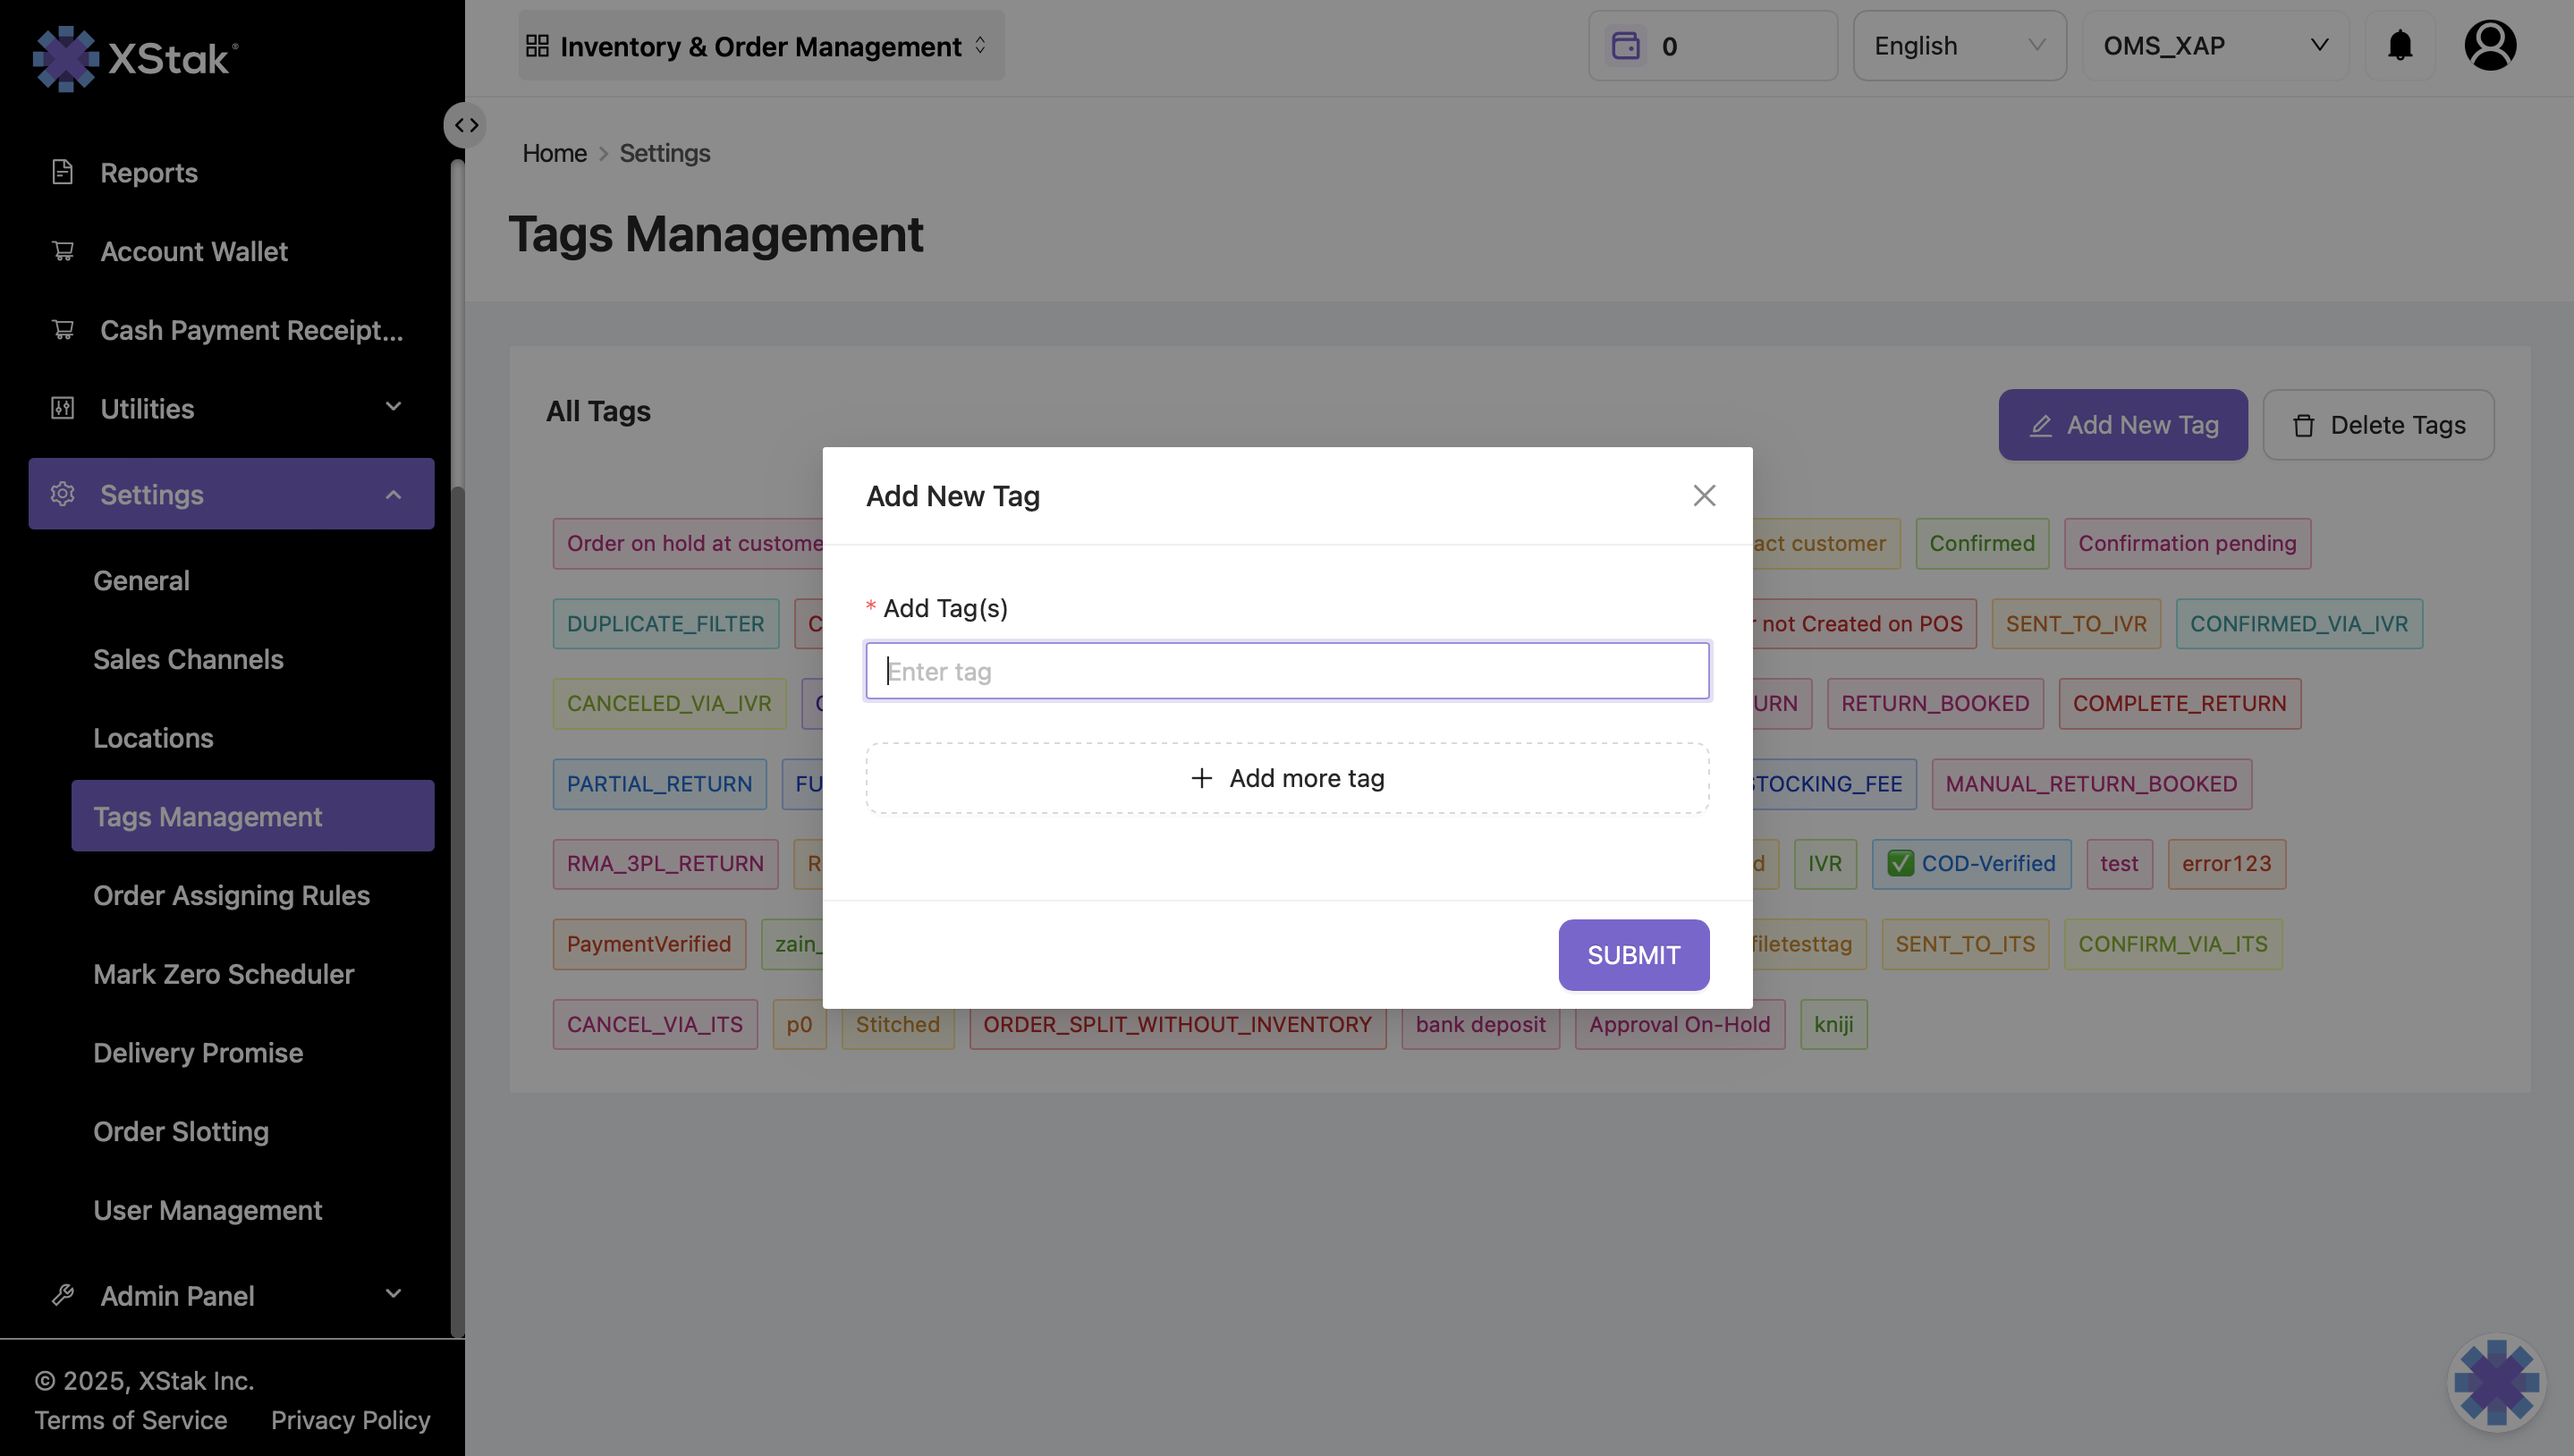
Task: Expand the Admin Panel chevron
Action: click(x=393, y=1295)
